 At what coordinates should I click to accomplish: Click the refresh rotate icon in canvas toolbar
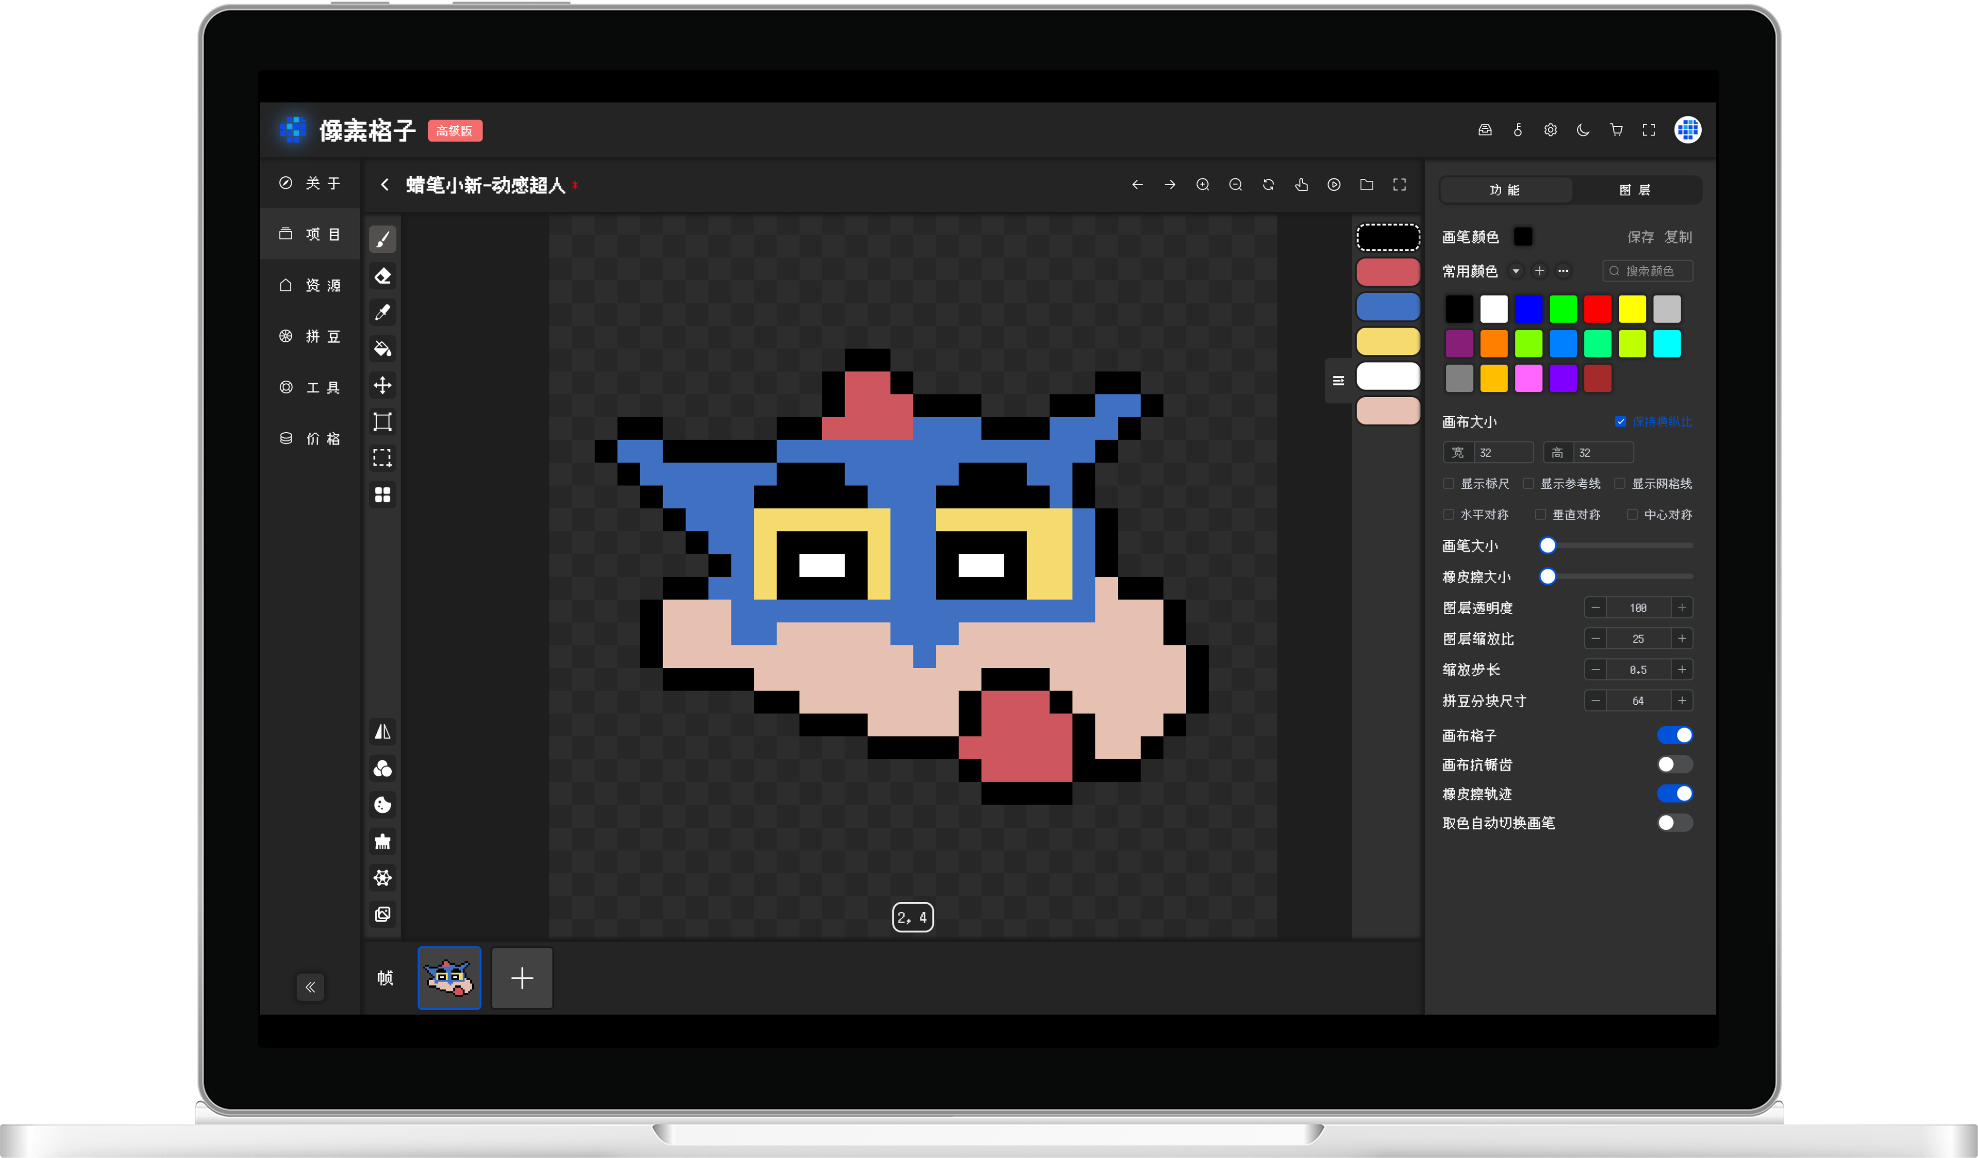(1268, 185)
